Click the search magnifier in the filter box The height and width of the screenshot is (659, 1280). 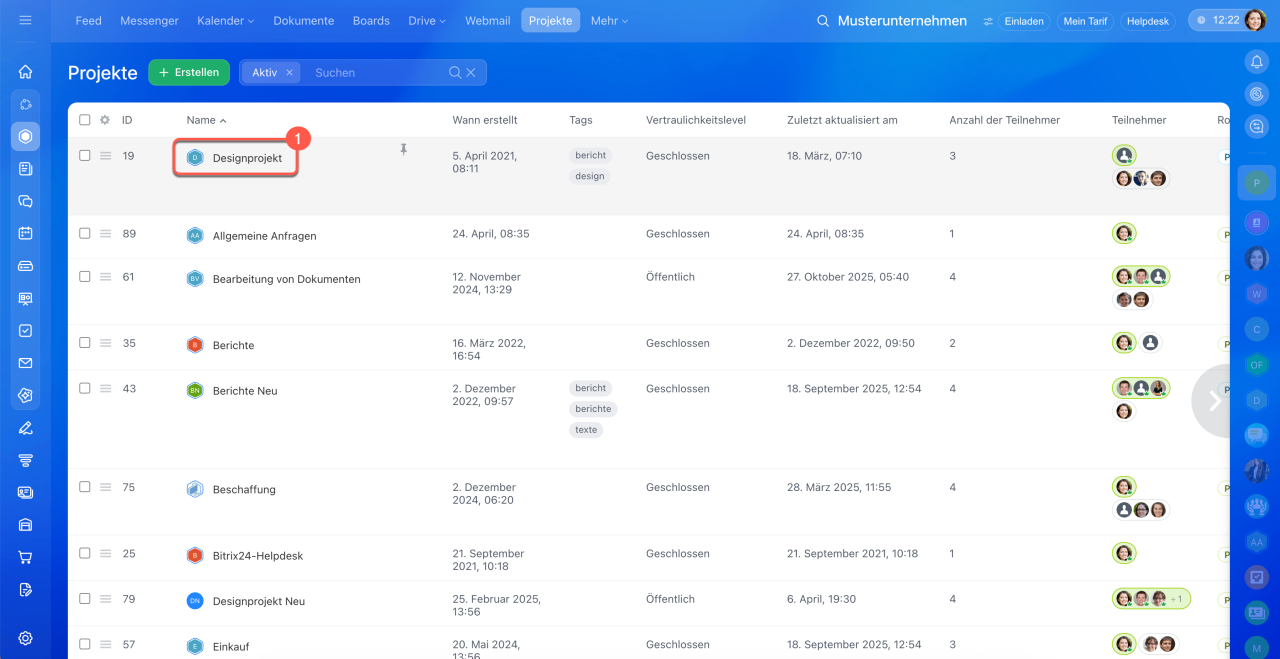pos(455,72)
